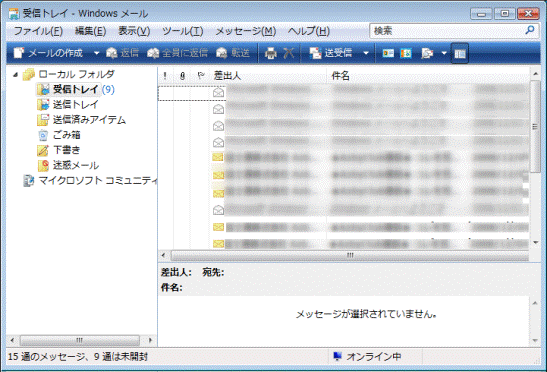Select the 送信済みアイテム folder

(x=89, y=120)
